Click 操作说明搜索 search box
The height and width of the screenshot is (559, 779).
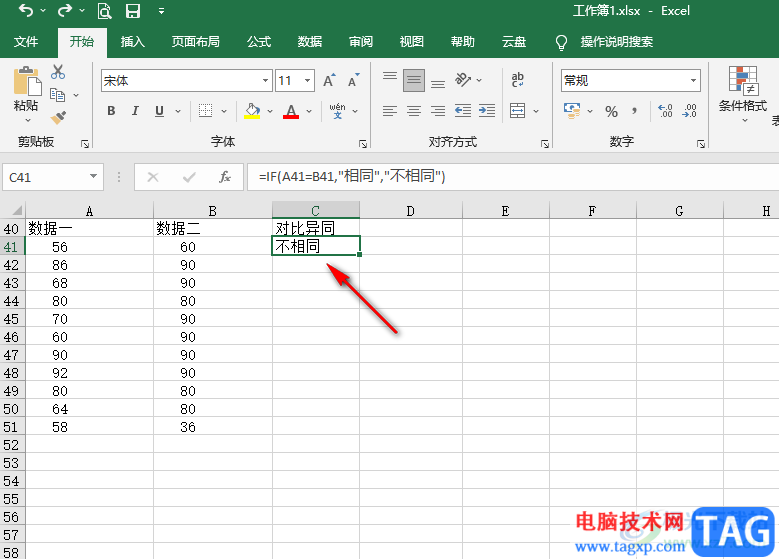(x=617, y=42)
